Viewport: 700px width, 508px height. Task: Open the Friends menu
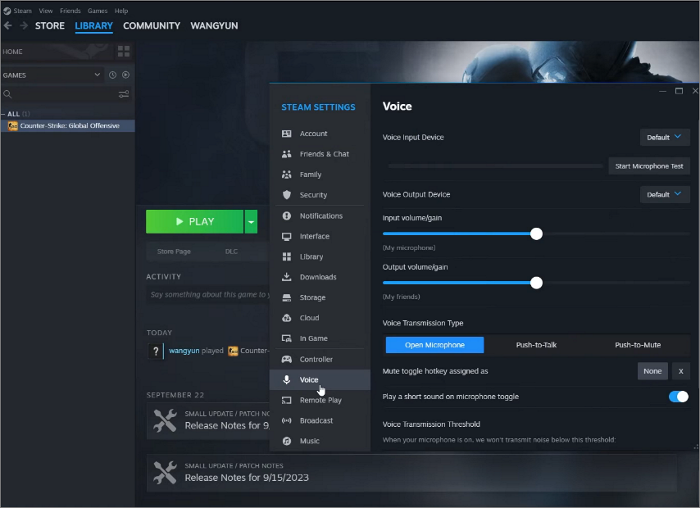70,11
